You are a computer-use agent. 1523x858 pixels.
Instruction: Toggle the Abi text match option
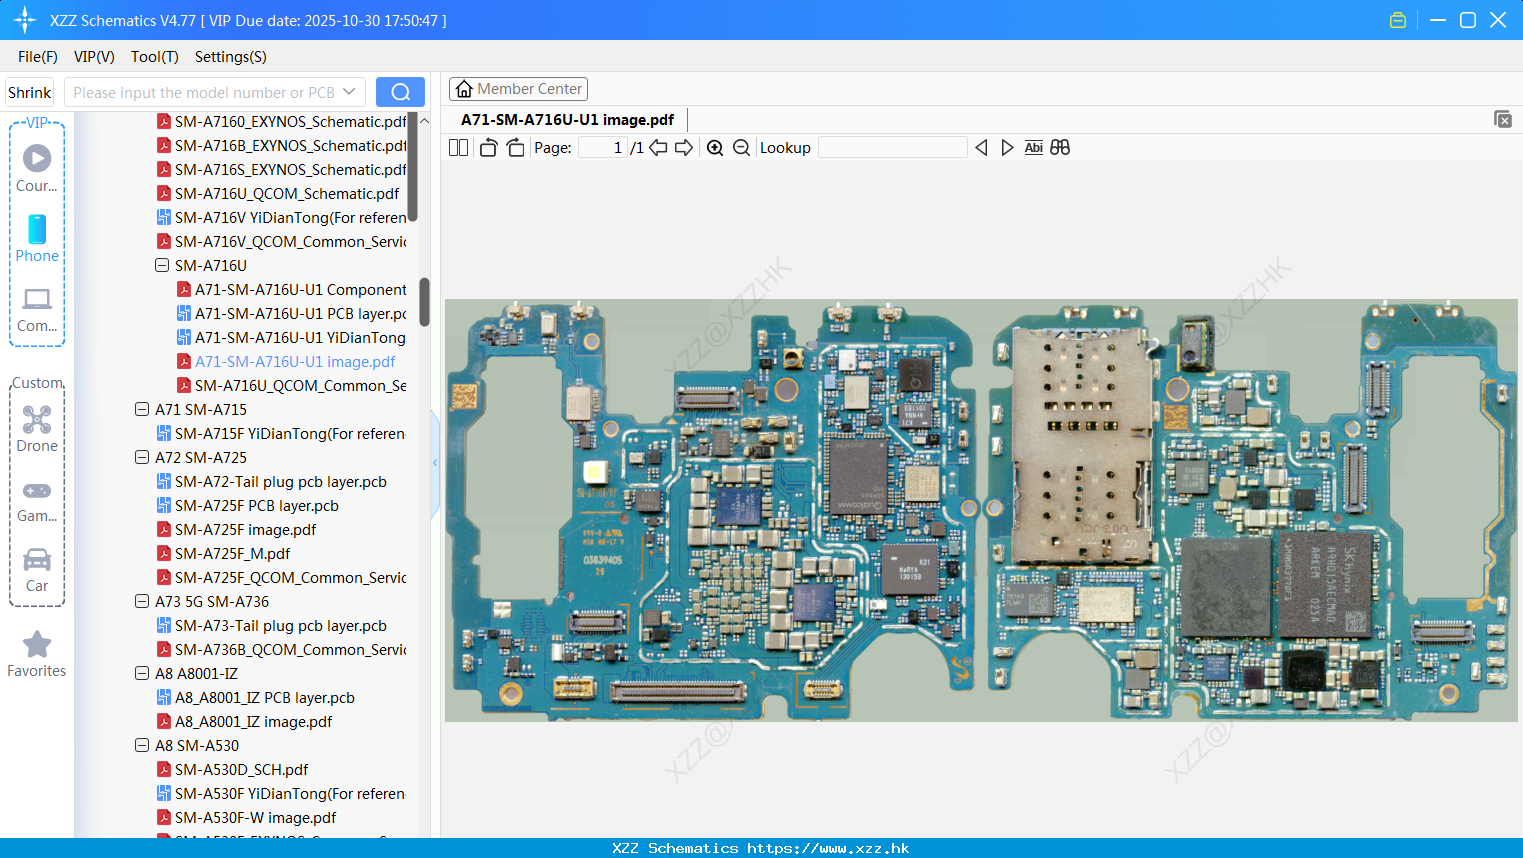point(1034,148)
